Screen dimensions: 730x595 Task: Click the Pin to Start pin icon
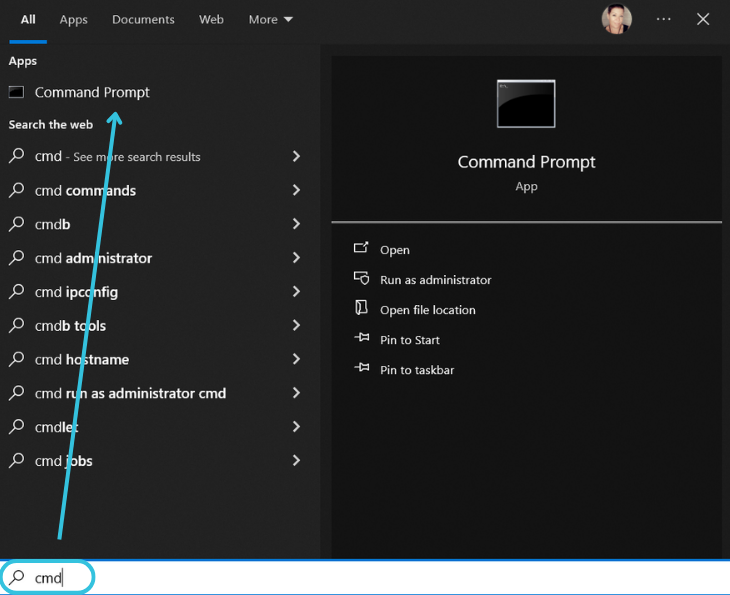[x=361, y=339]
